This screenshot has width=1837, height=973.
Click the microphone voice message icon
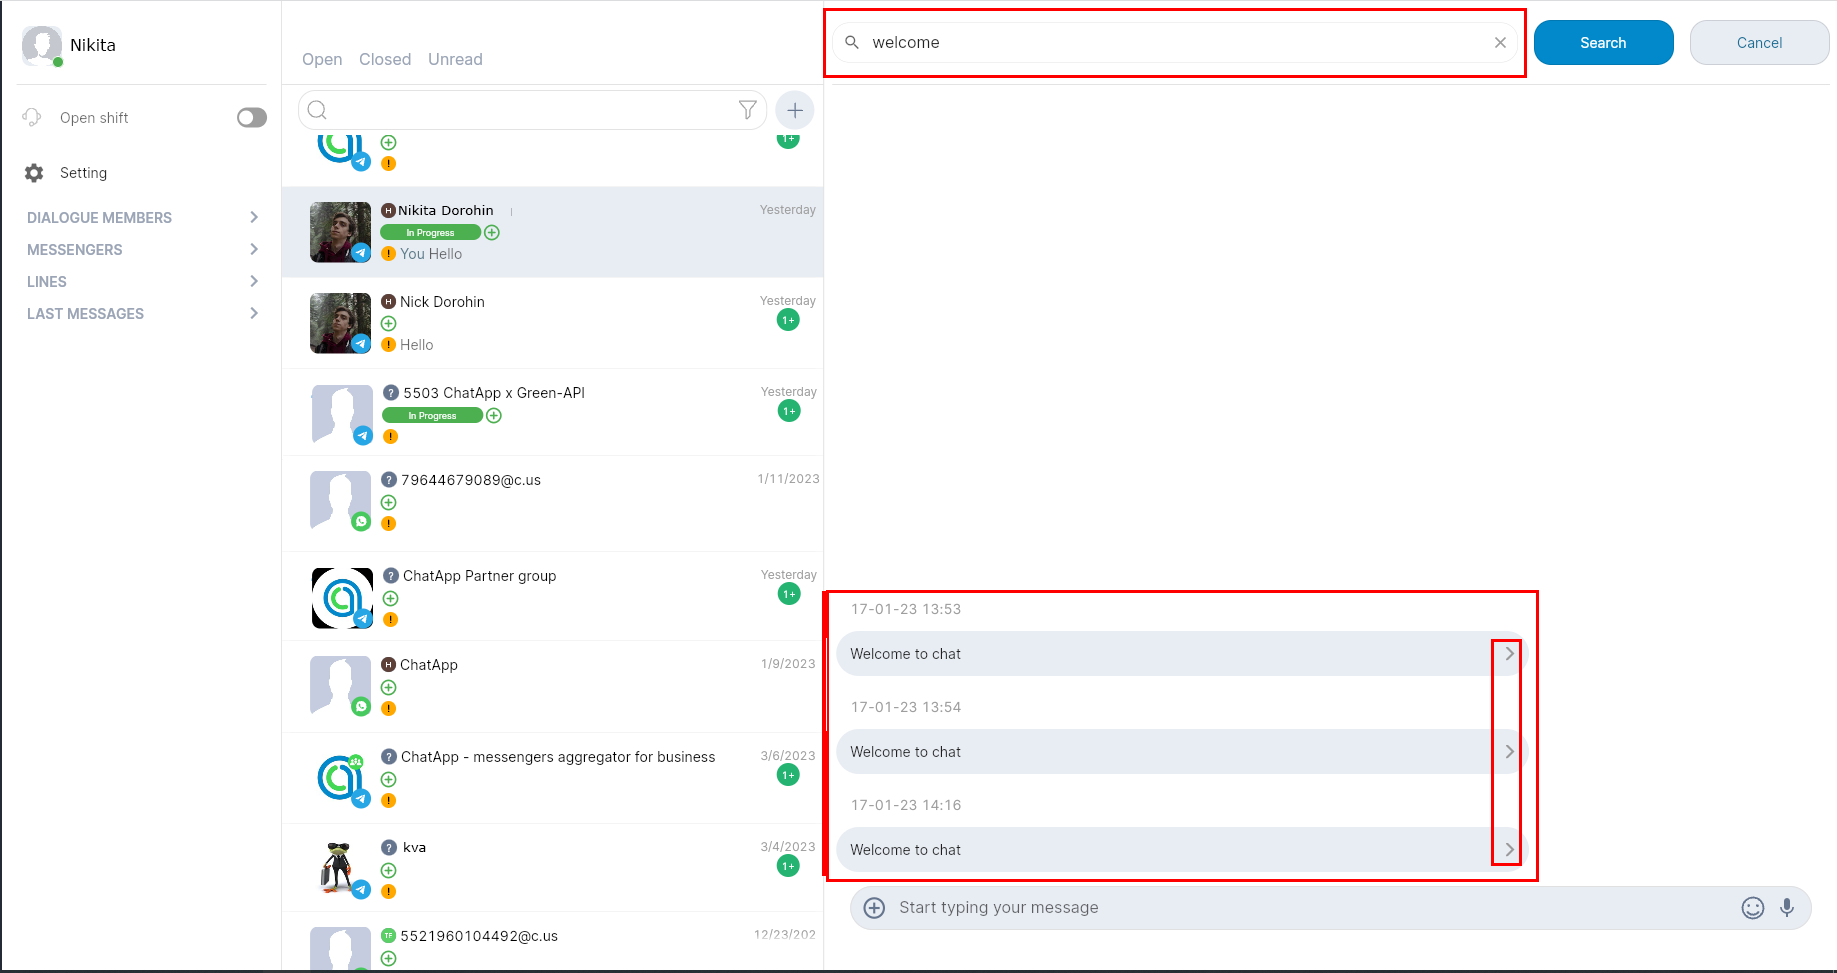(x=1787, y=908)
